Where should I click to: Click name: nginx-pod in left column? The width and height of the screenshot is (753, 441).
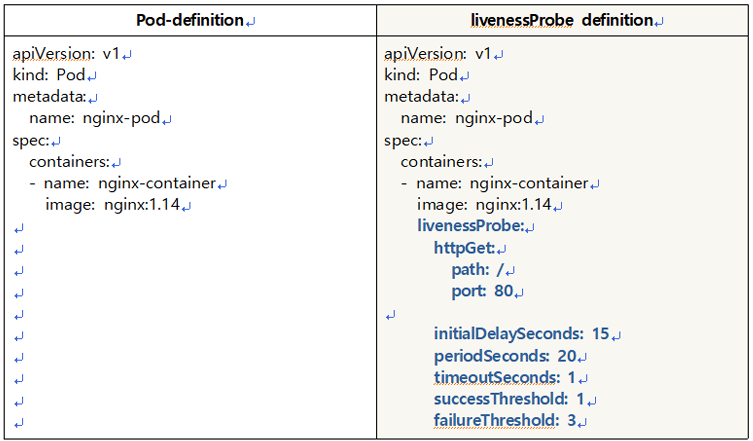click(x=95, y=119)
